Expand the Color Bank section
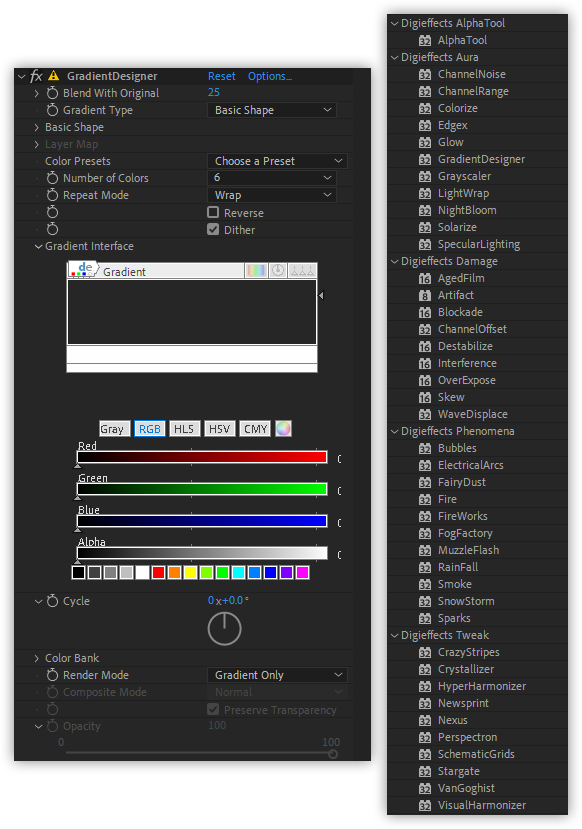This screenshot has height=829, width=582. tap(36, 658)
